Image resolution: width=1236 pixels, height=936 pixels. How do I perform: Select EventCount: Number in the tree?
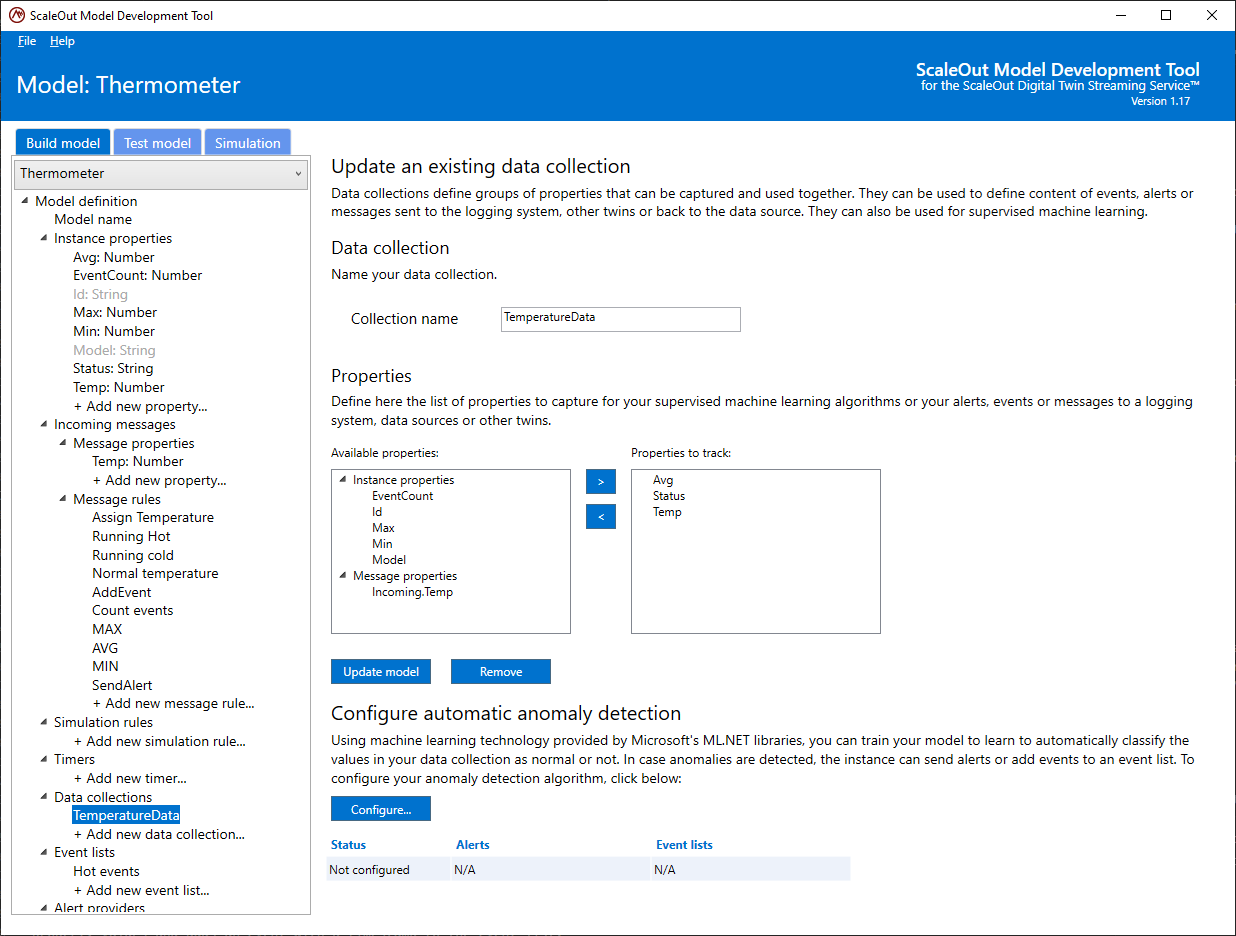(138, 275)
